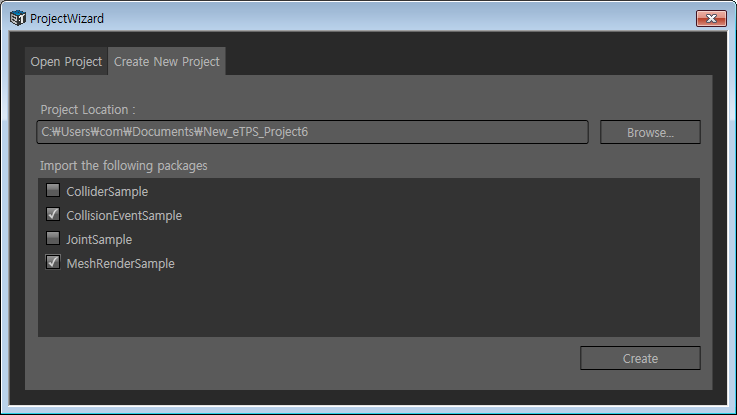Click the "Import the following packages" heading

point(124,165)
